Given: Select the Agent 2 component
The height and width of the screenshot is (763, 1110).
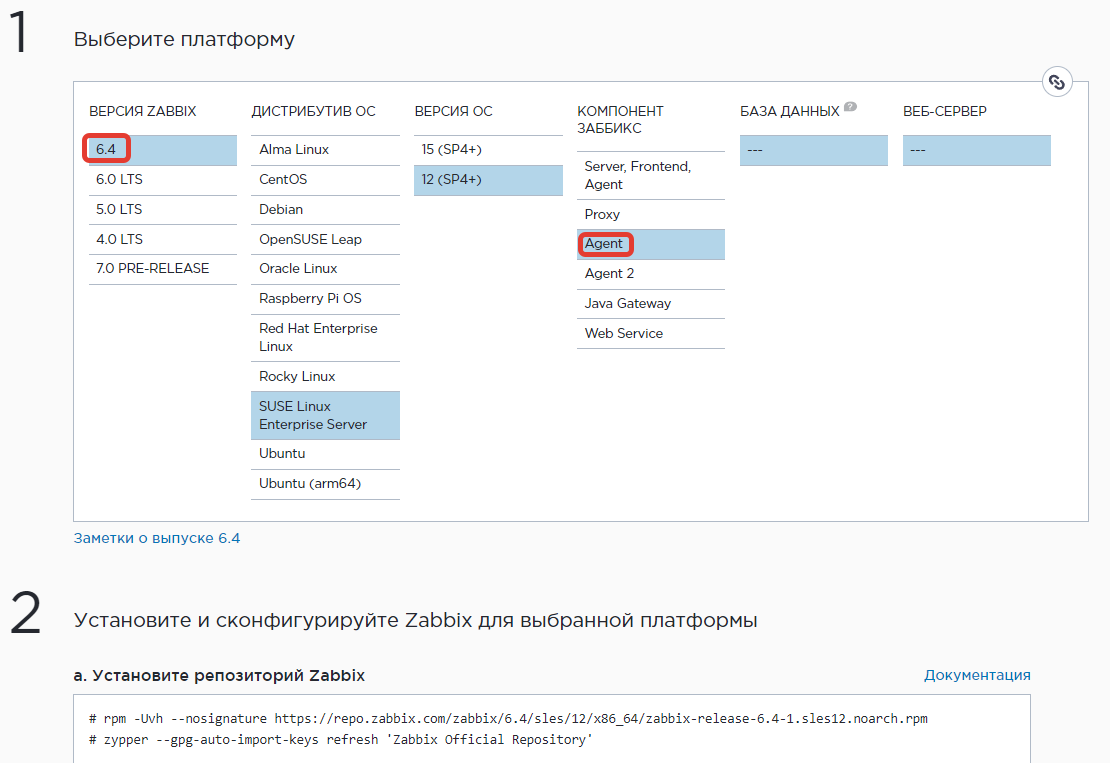Looking at the screenshot, I should tap(609, 274).
